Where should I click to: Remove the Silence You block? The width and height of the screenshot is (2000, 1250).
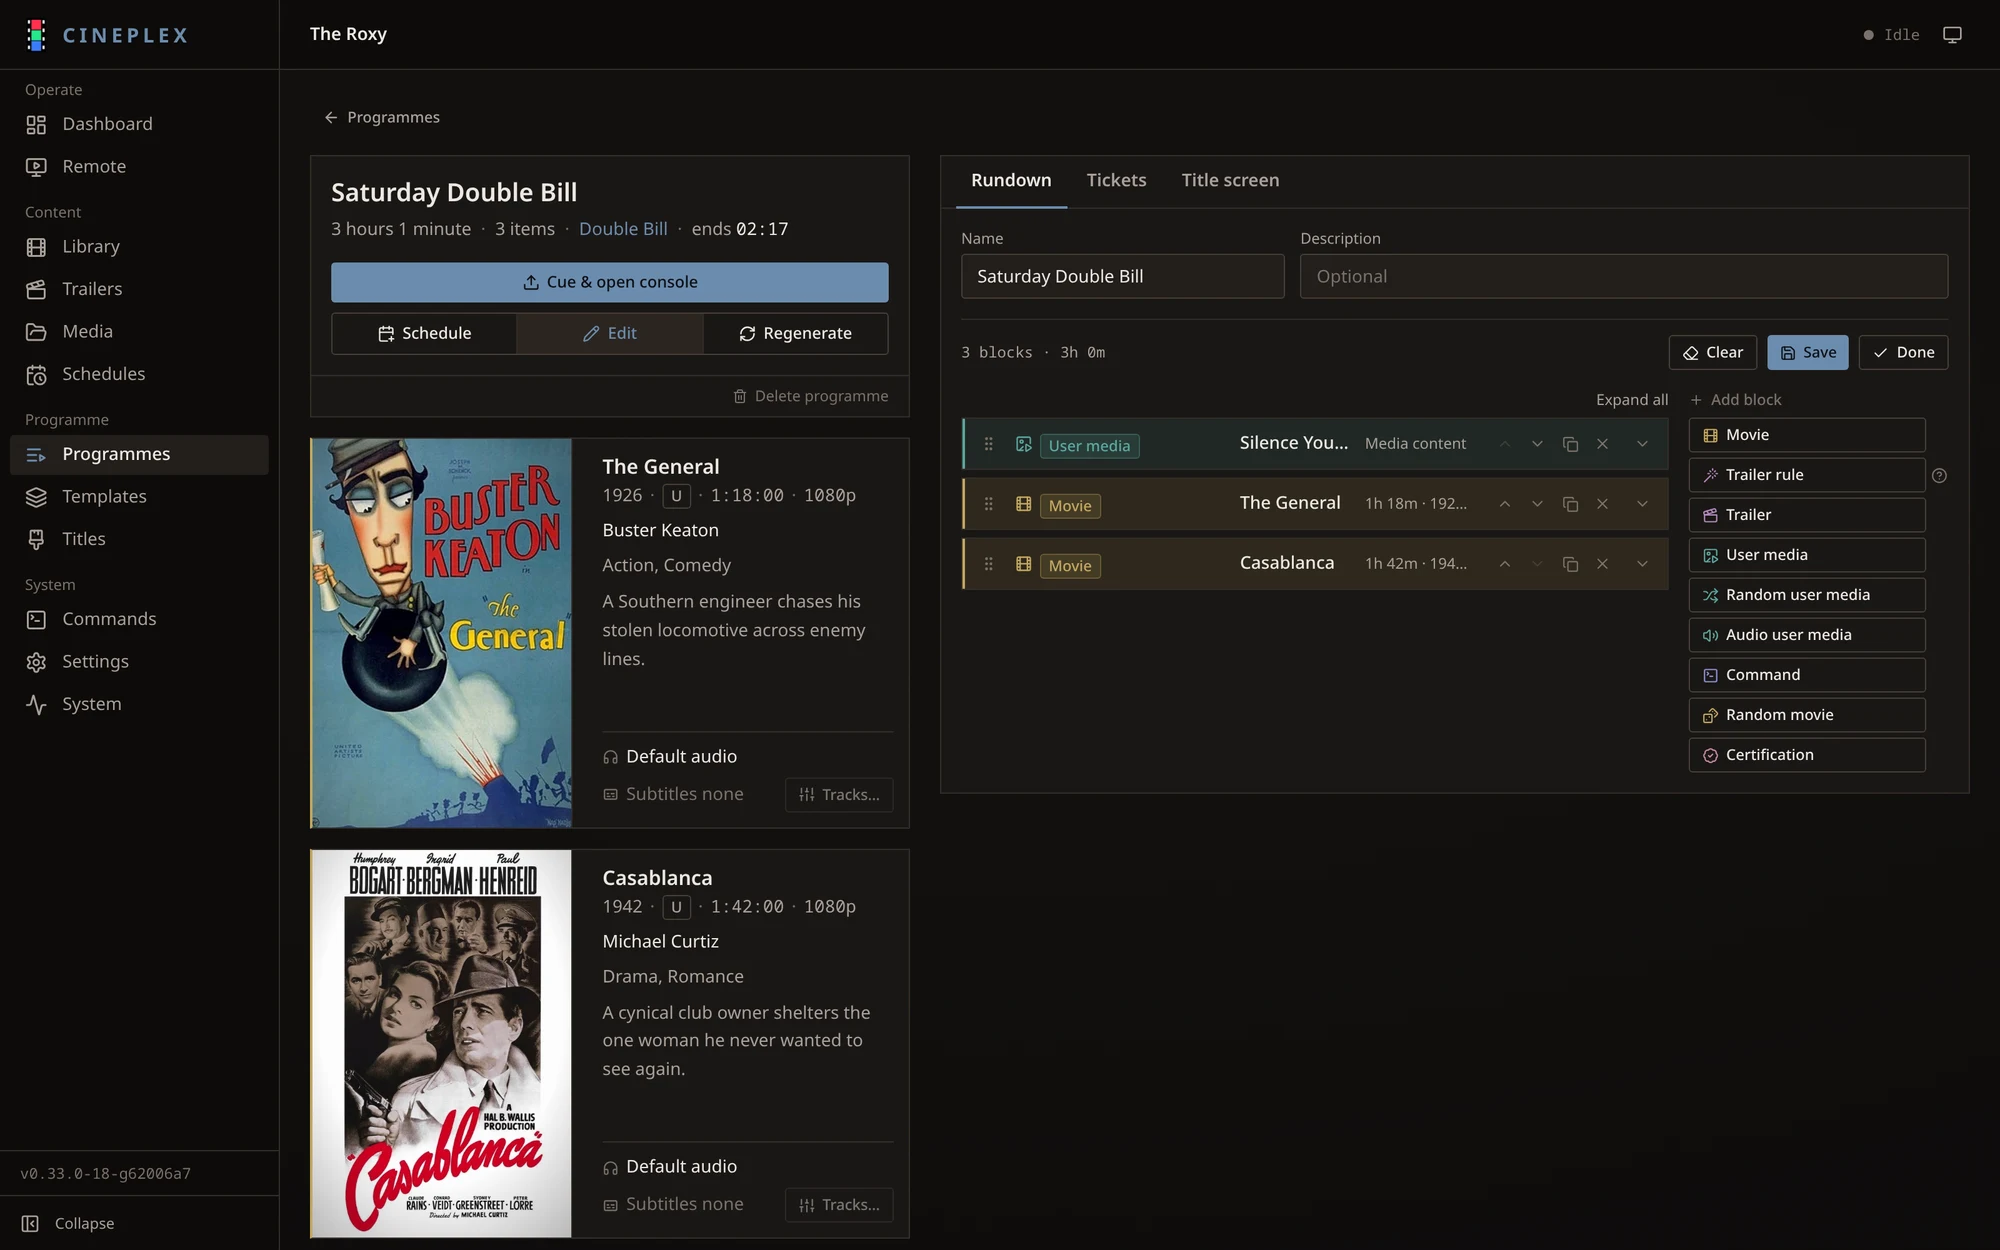(x=1602, y=444)
